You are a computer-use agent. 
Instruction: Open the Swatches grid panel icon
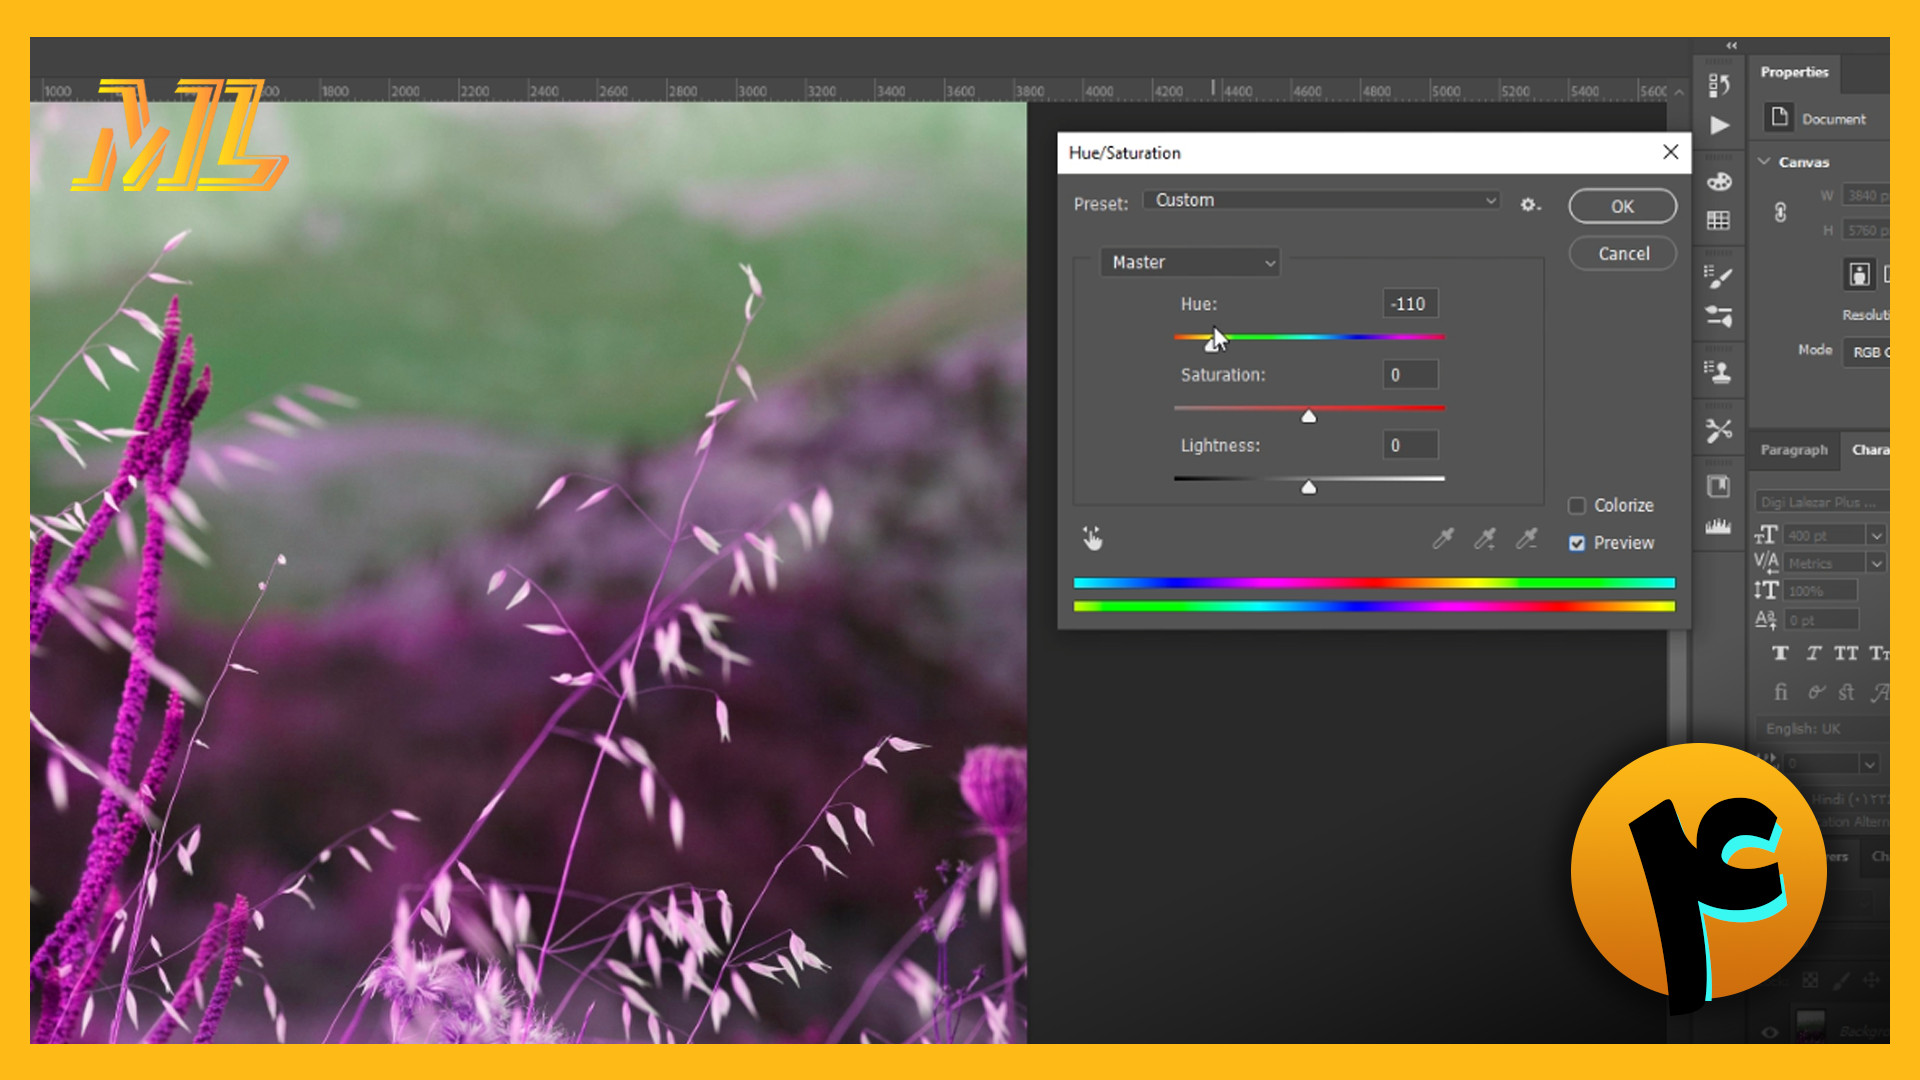pos(1719,220)
